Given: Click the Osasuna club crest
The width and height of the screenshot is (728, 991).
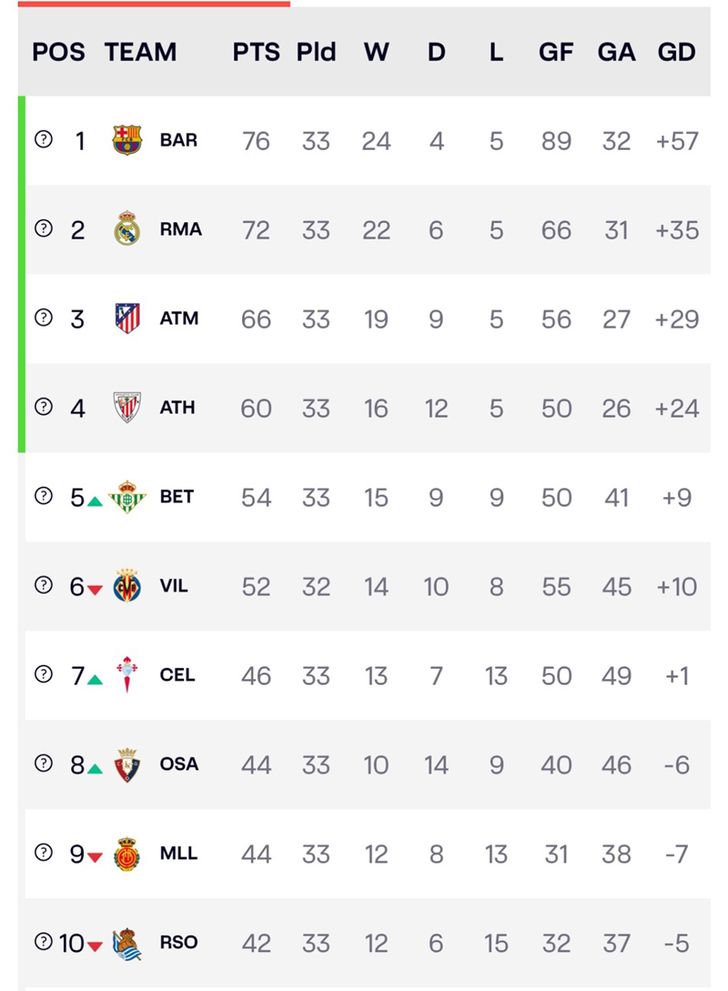Looking at the screenshot, I should coord(127,764).
